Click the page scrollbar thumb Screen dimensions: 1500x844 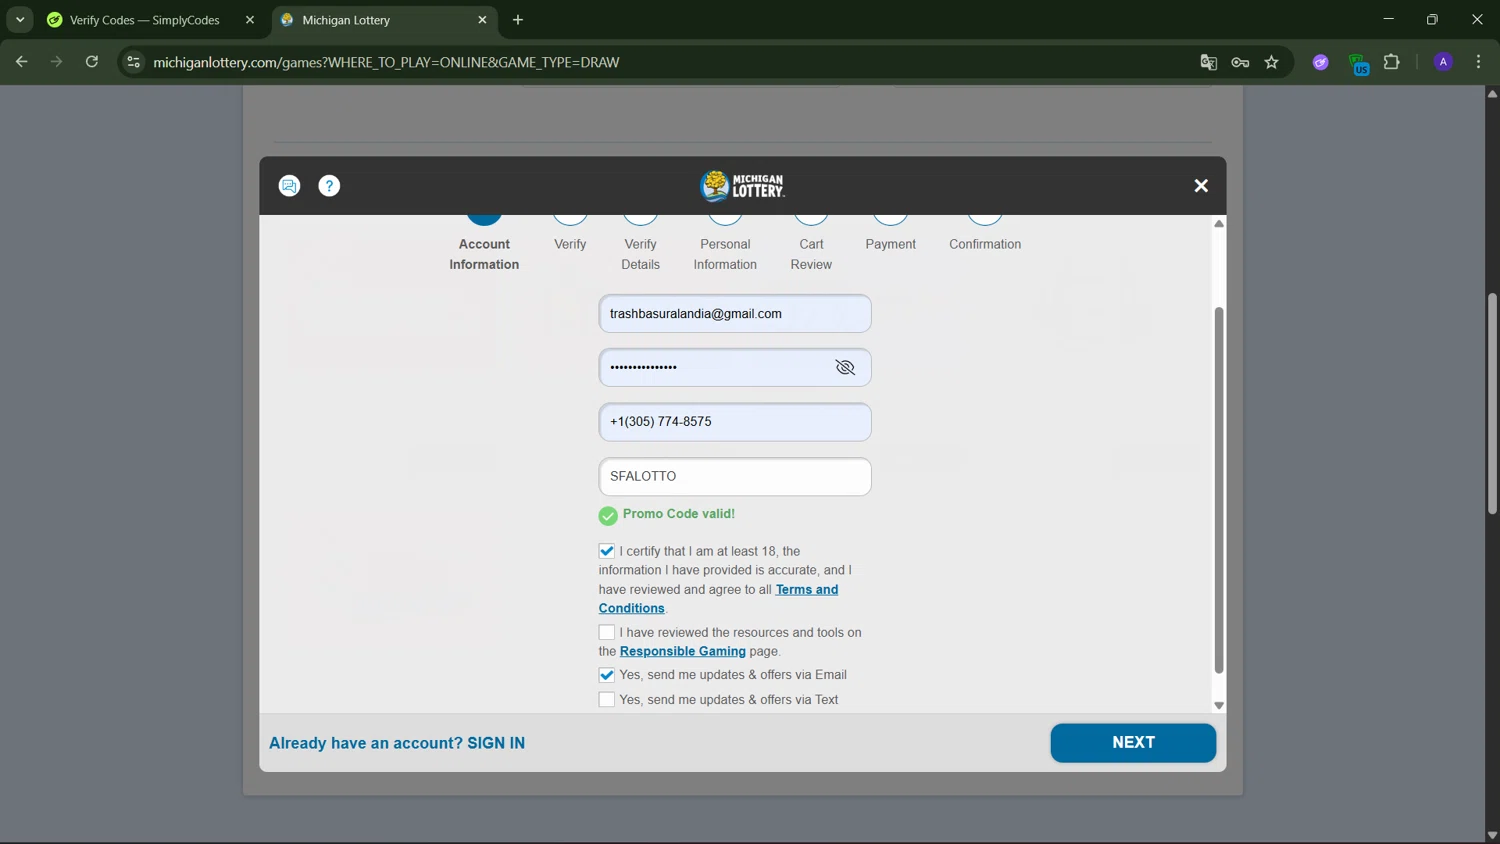tap(1492, 403)
